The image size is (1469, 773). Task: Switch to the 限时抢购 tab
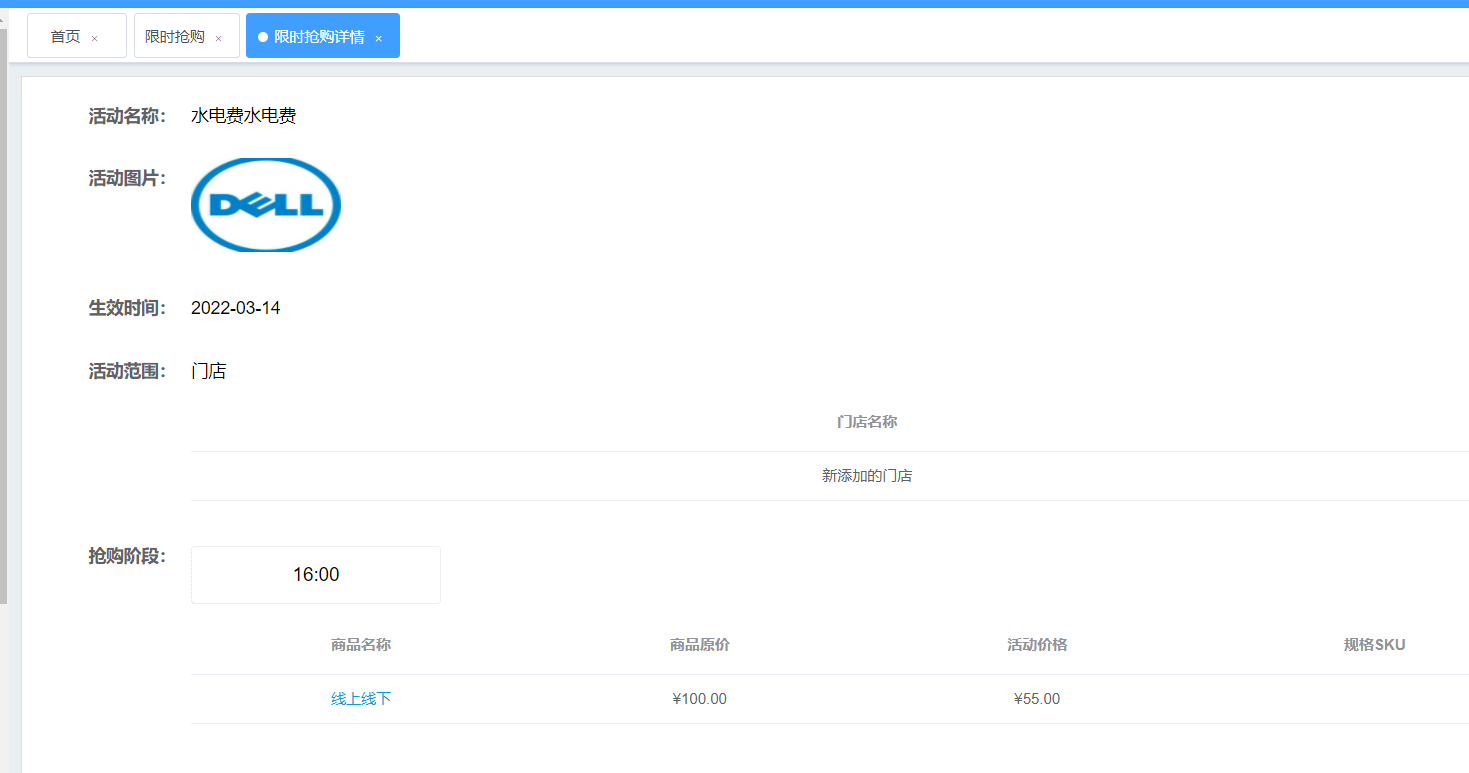[x=175, y=37]
